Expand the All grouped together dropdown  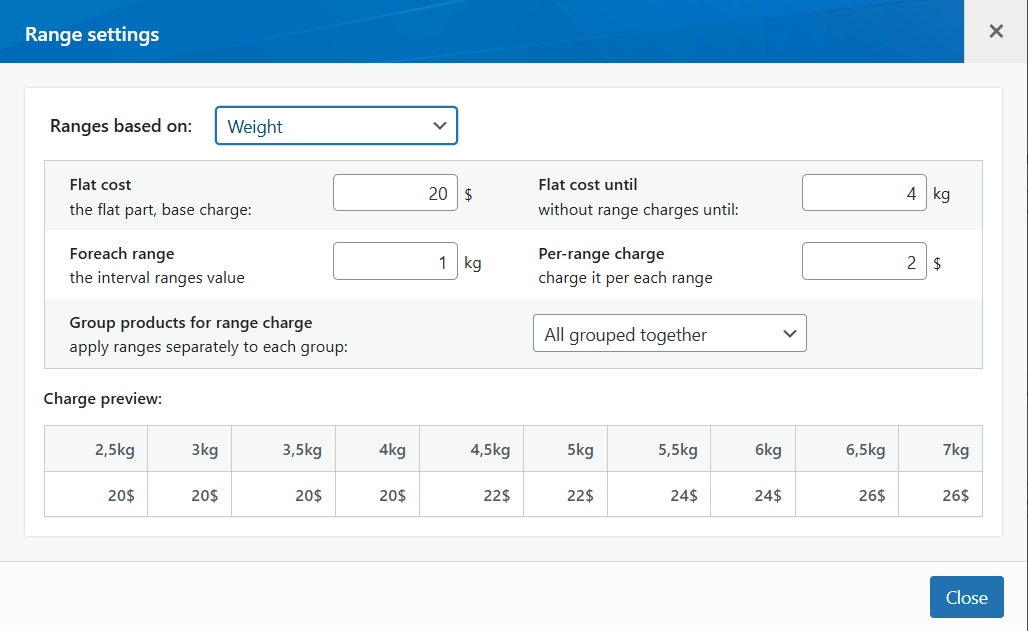pyautogui.click(x=669, y=334)
